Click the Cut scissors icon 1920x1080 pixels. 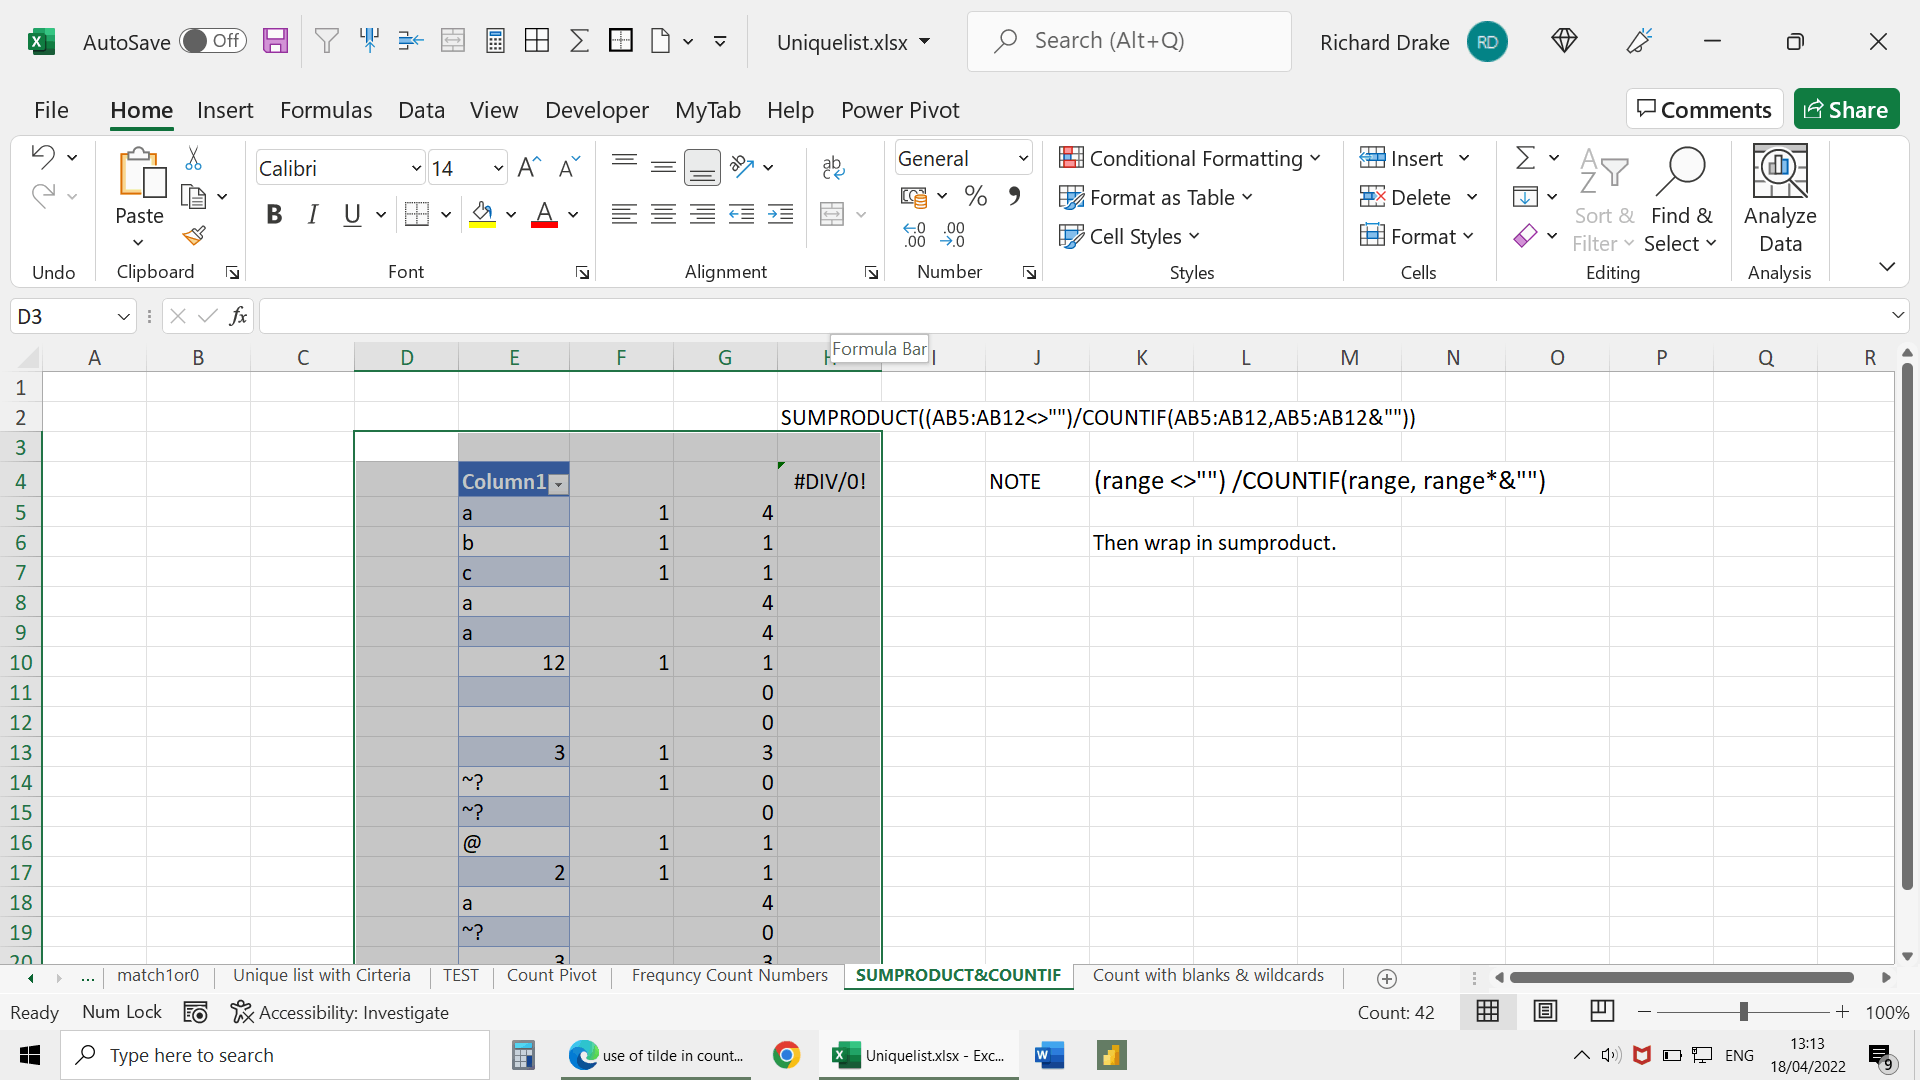193,158
